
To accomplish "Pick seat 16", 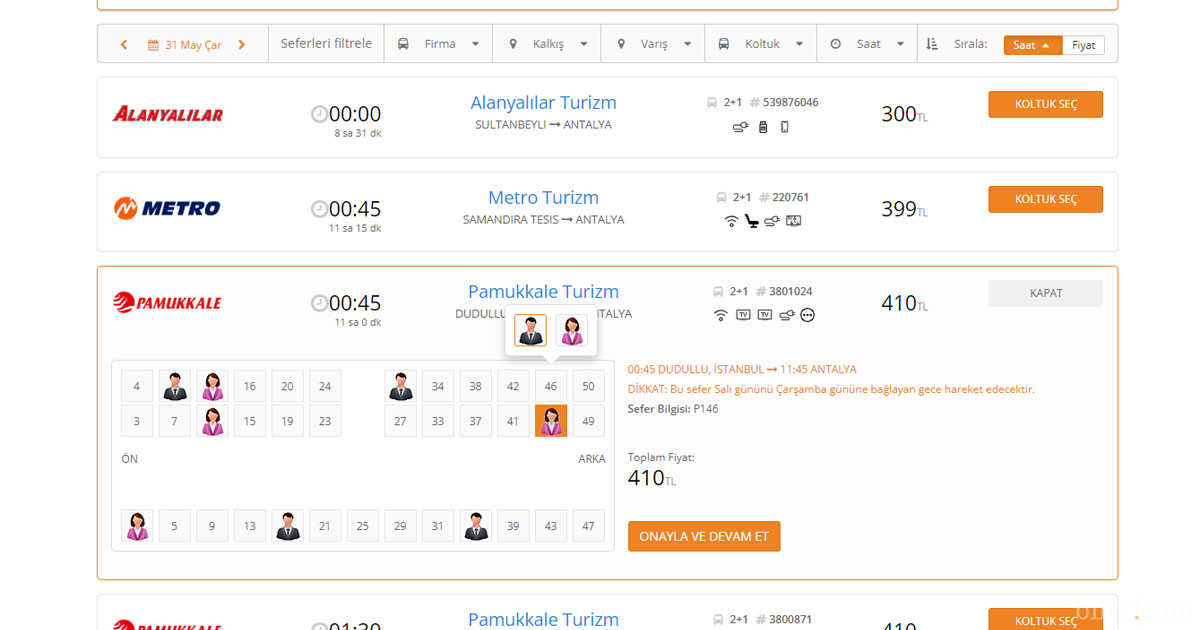I will pyautogui.click(x=250, y=386).
